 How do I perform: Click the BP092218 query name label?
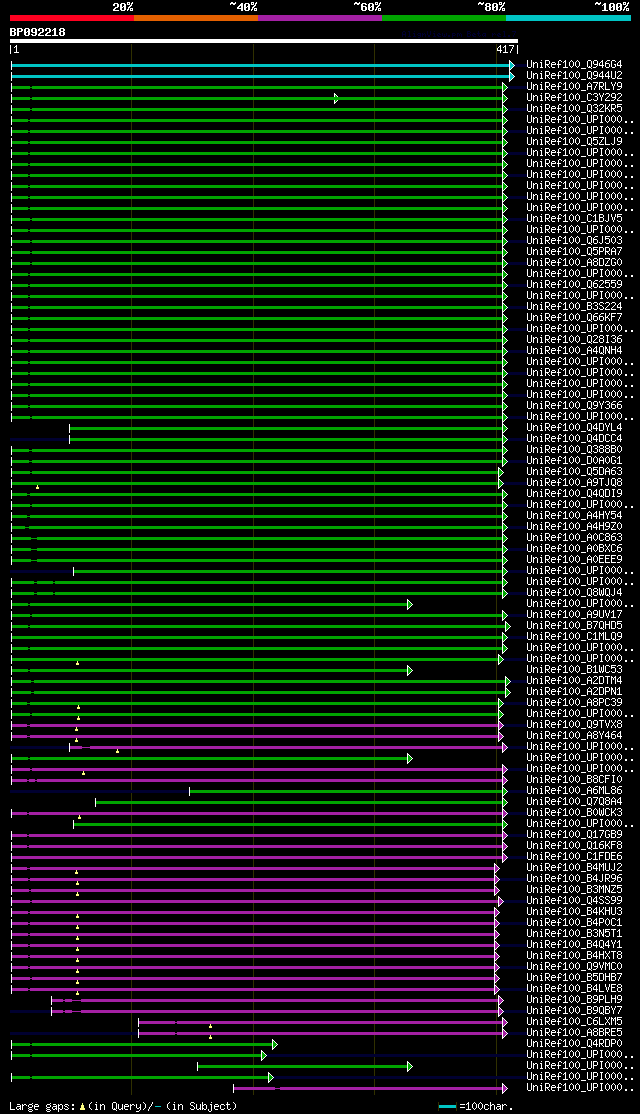coord(38,32)
